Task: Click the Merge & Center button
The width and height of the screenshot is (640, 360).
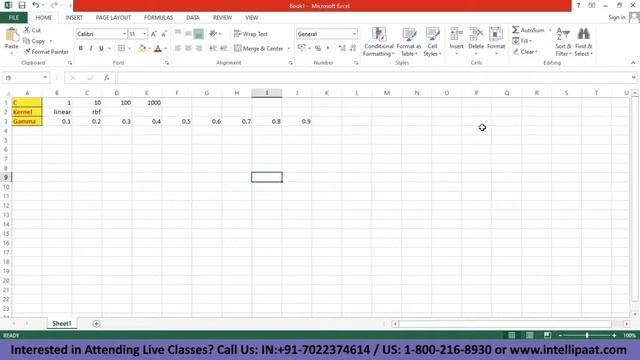Action: (259, 48)
